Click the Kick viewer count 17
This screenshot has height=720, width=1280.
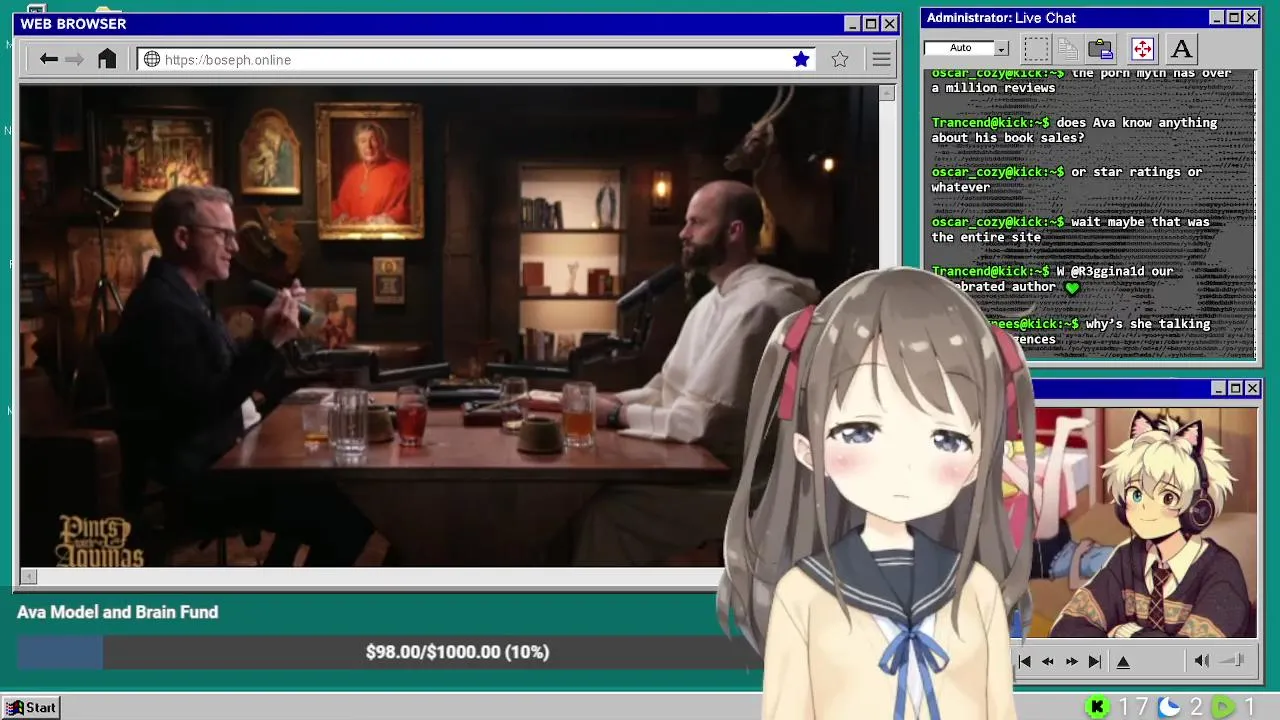pos(1133,707)
